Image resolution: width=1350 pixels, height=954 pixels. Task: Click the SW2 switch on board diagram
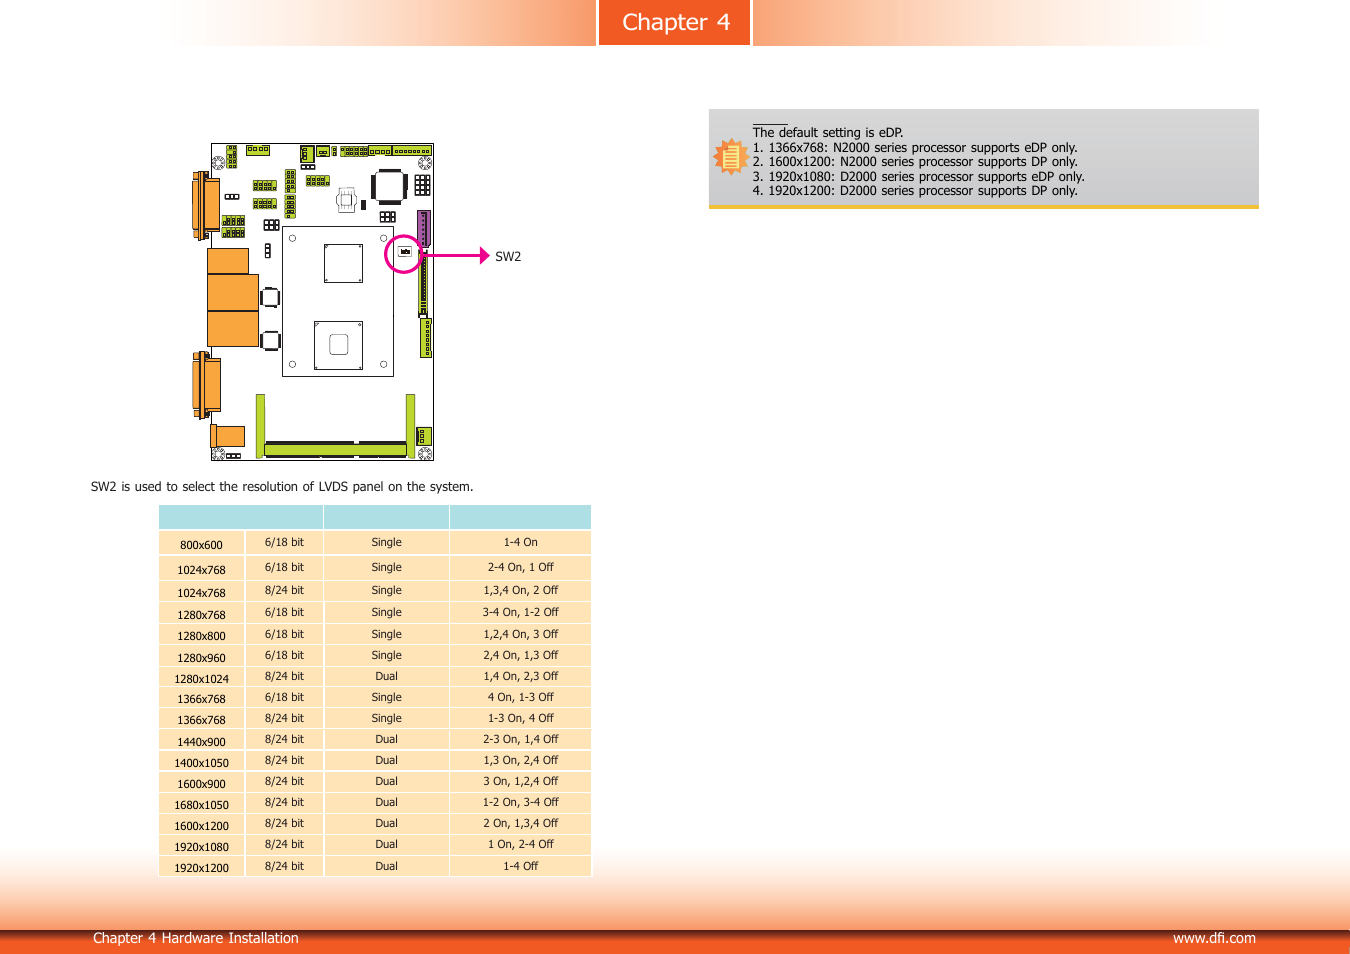click(405, 252)
